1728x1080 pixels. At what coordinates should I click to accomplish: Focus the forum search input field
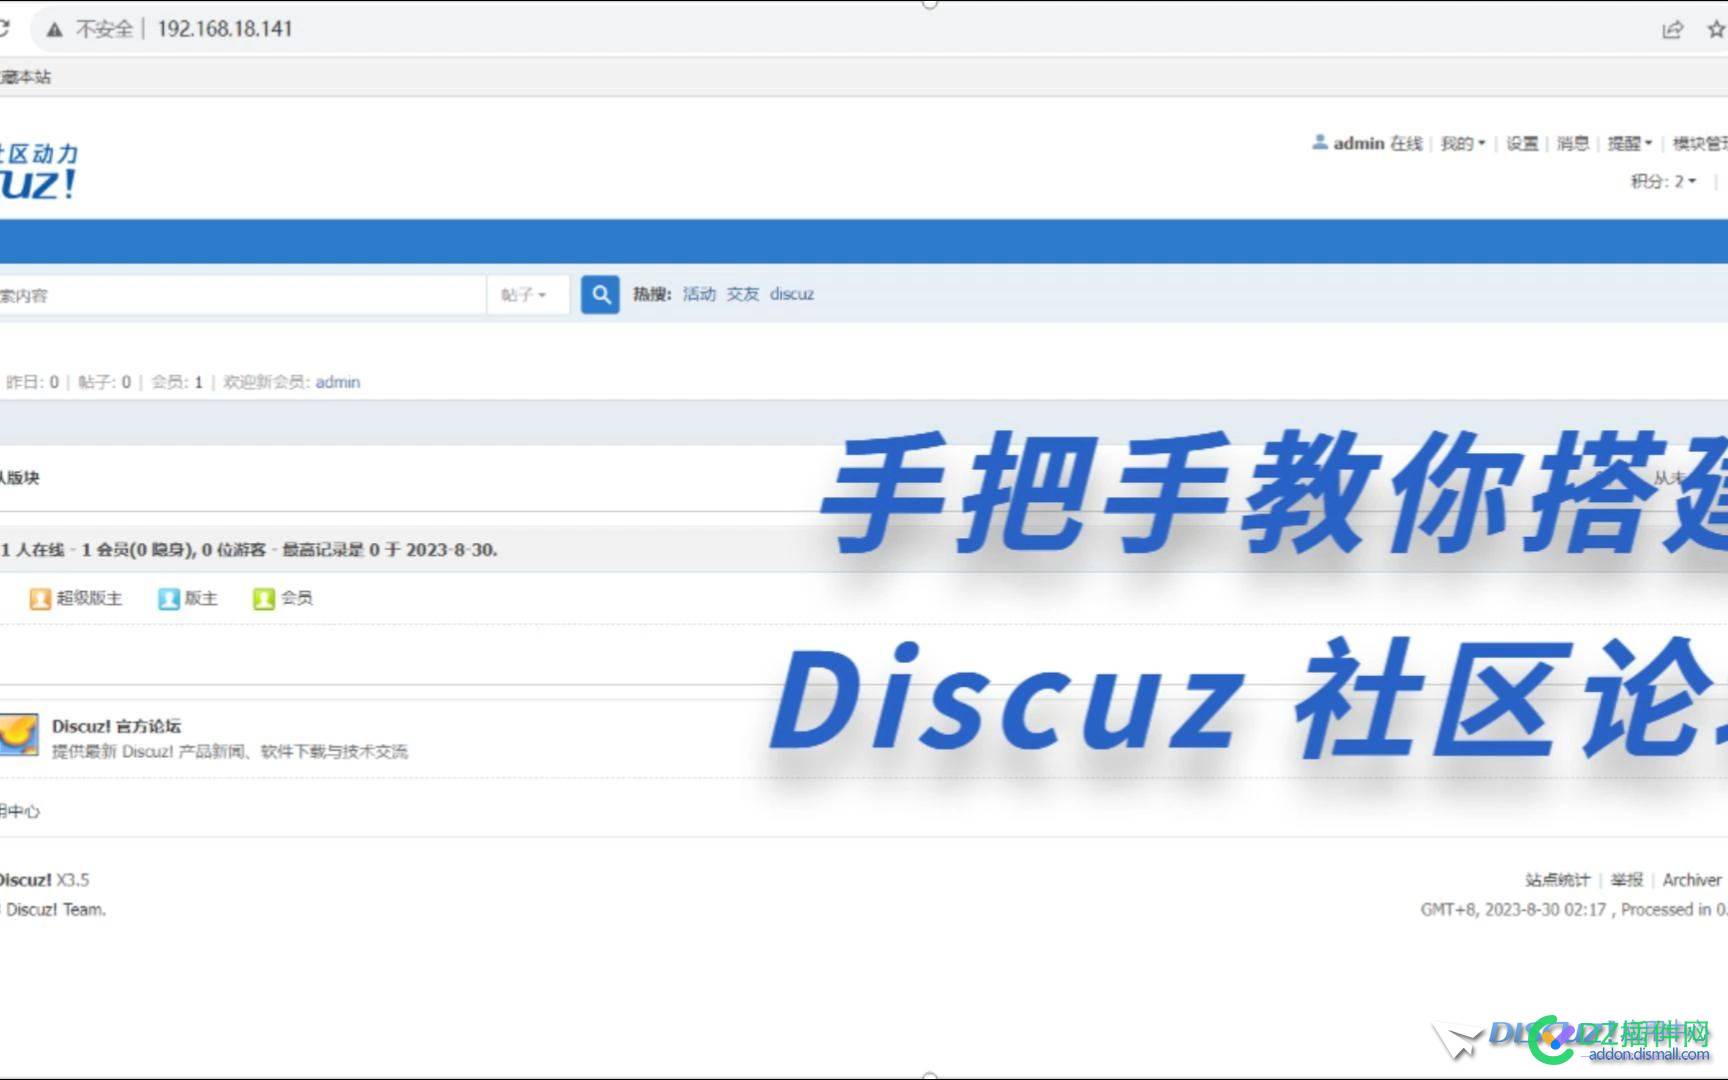point(242,295)
